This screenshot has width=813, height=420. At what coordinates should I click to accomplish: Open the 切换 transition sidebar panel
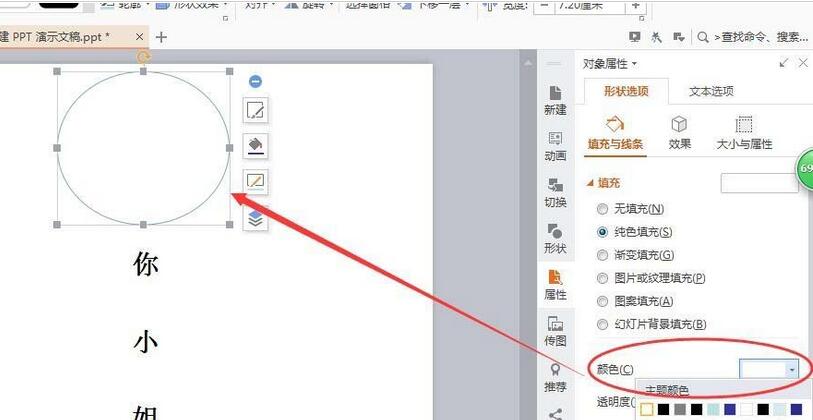click(555, 192)
